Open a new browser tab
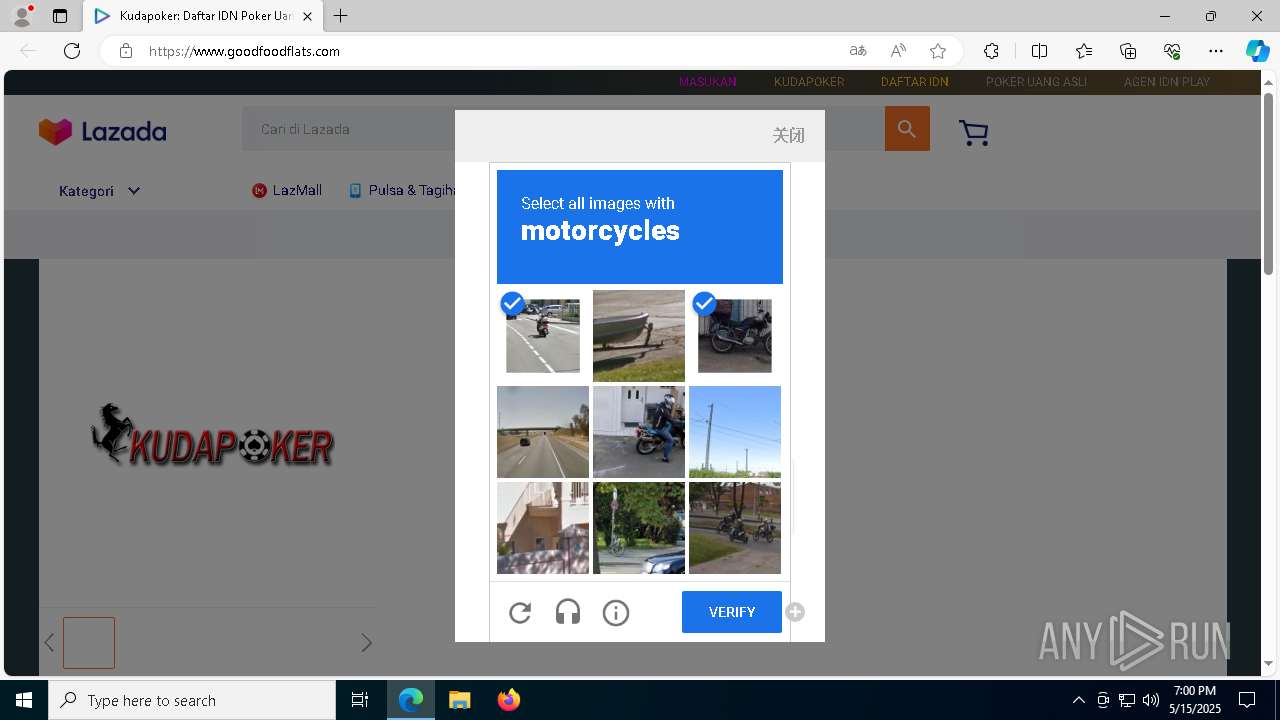Screen dimensions: 1280x720 [341, 16]
